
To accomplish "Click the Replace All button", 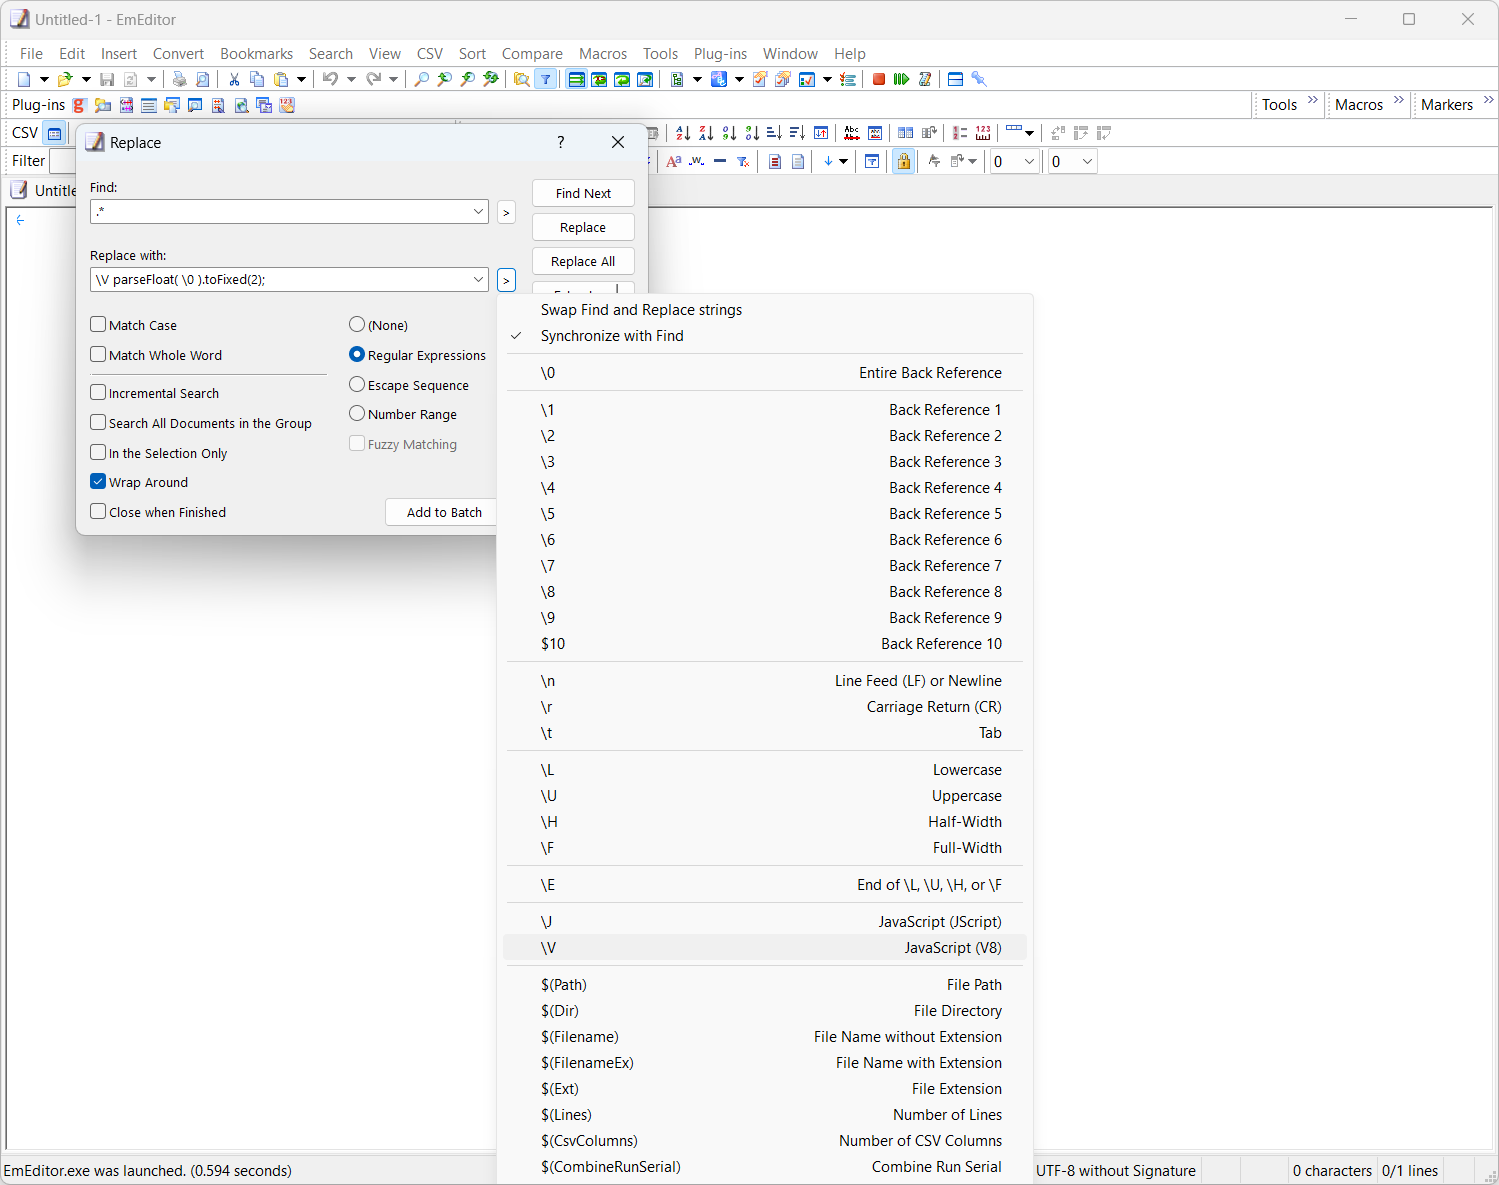I will pyautogui.click(x=583, y=261).
